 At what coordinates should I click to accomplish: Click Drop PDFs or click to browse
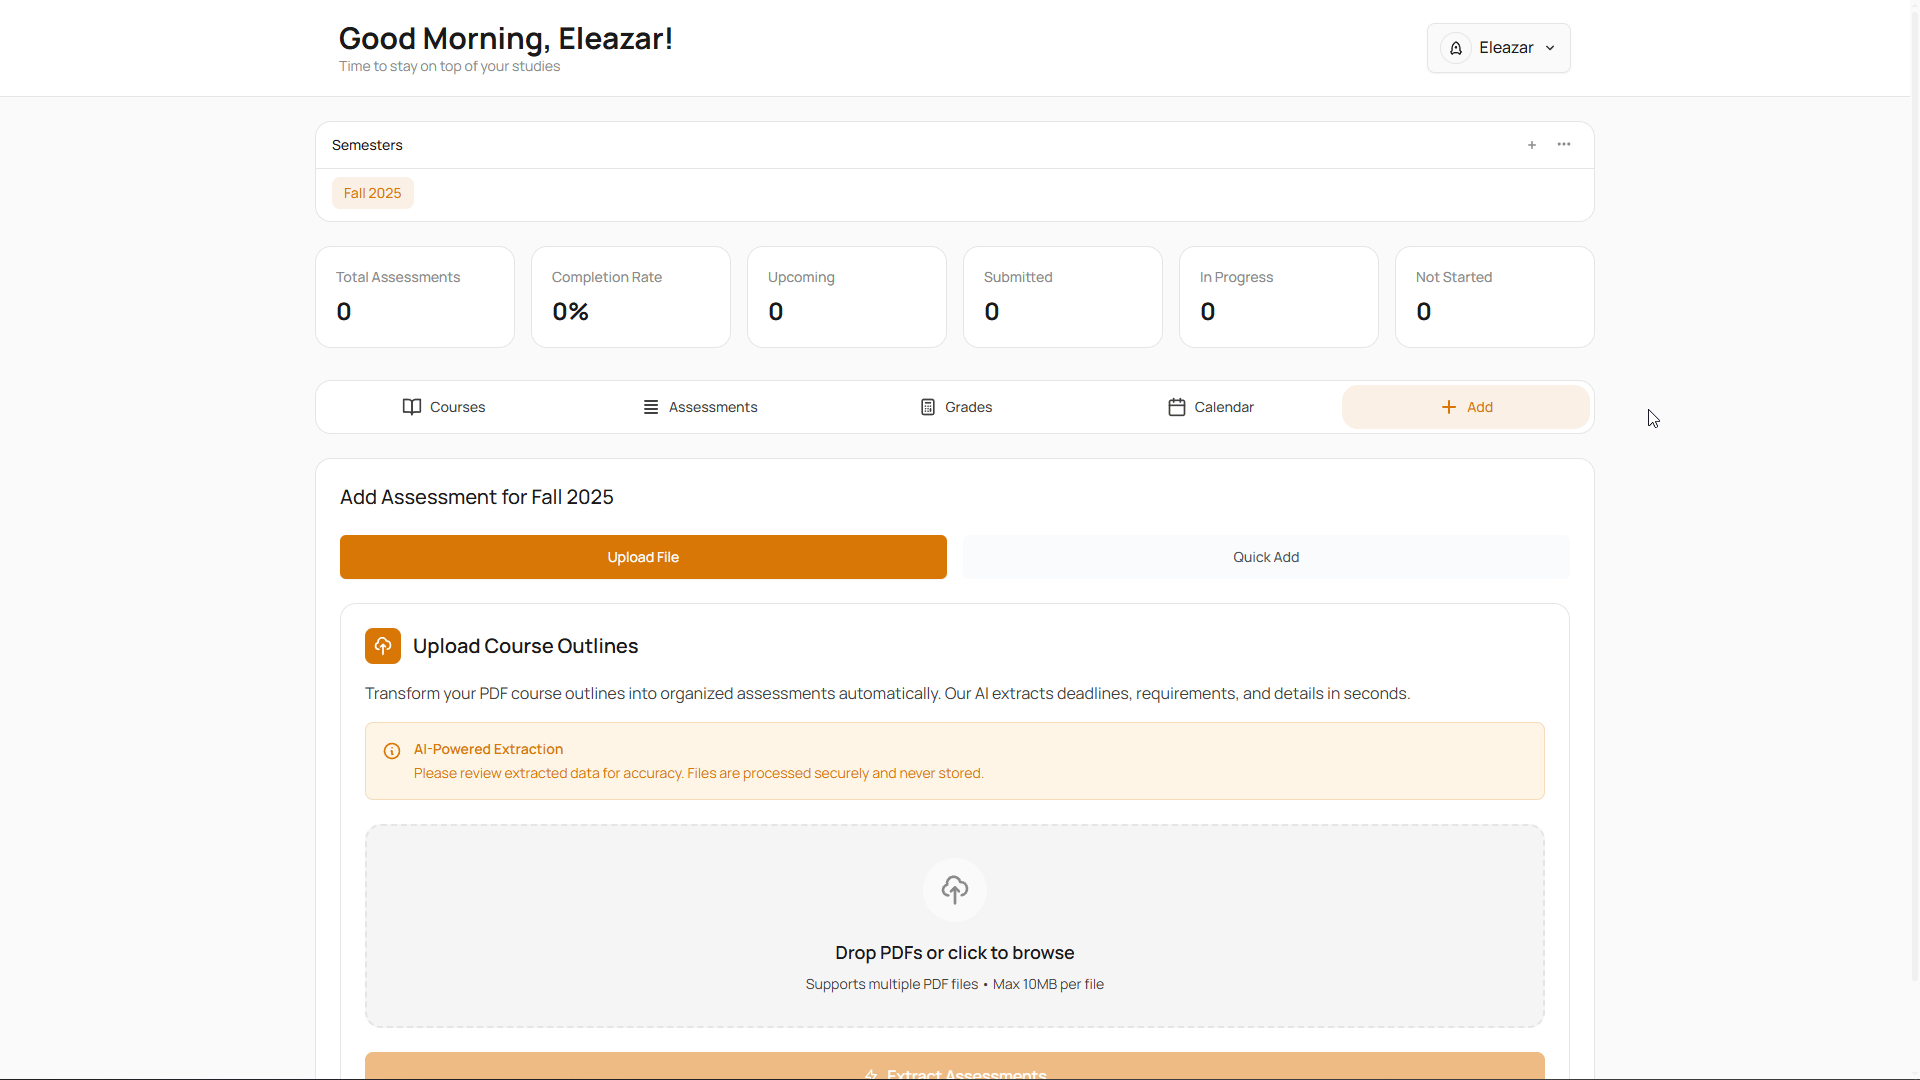point(955,953)
